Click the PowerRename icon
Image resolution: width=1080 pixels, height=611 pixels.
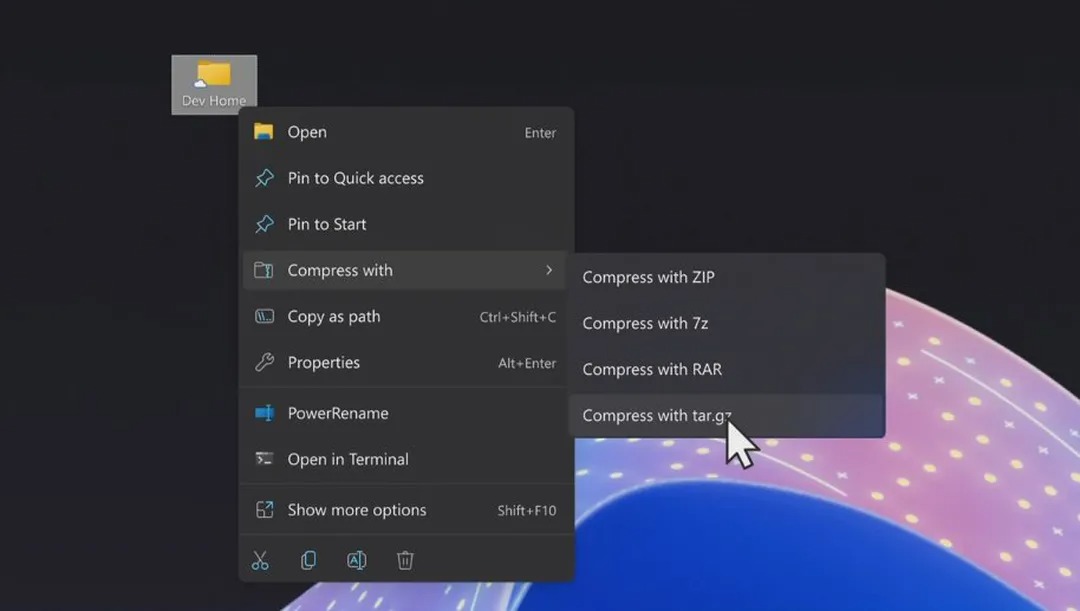[x=264, y=413]
